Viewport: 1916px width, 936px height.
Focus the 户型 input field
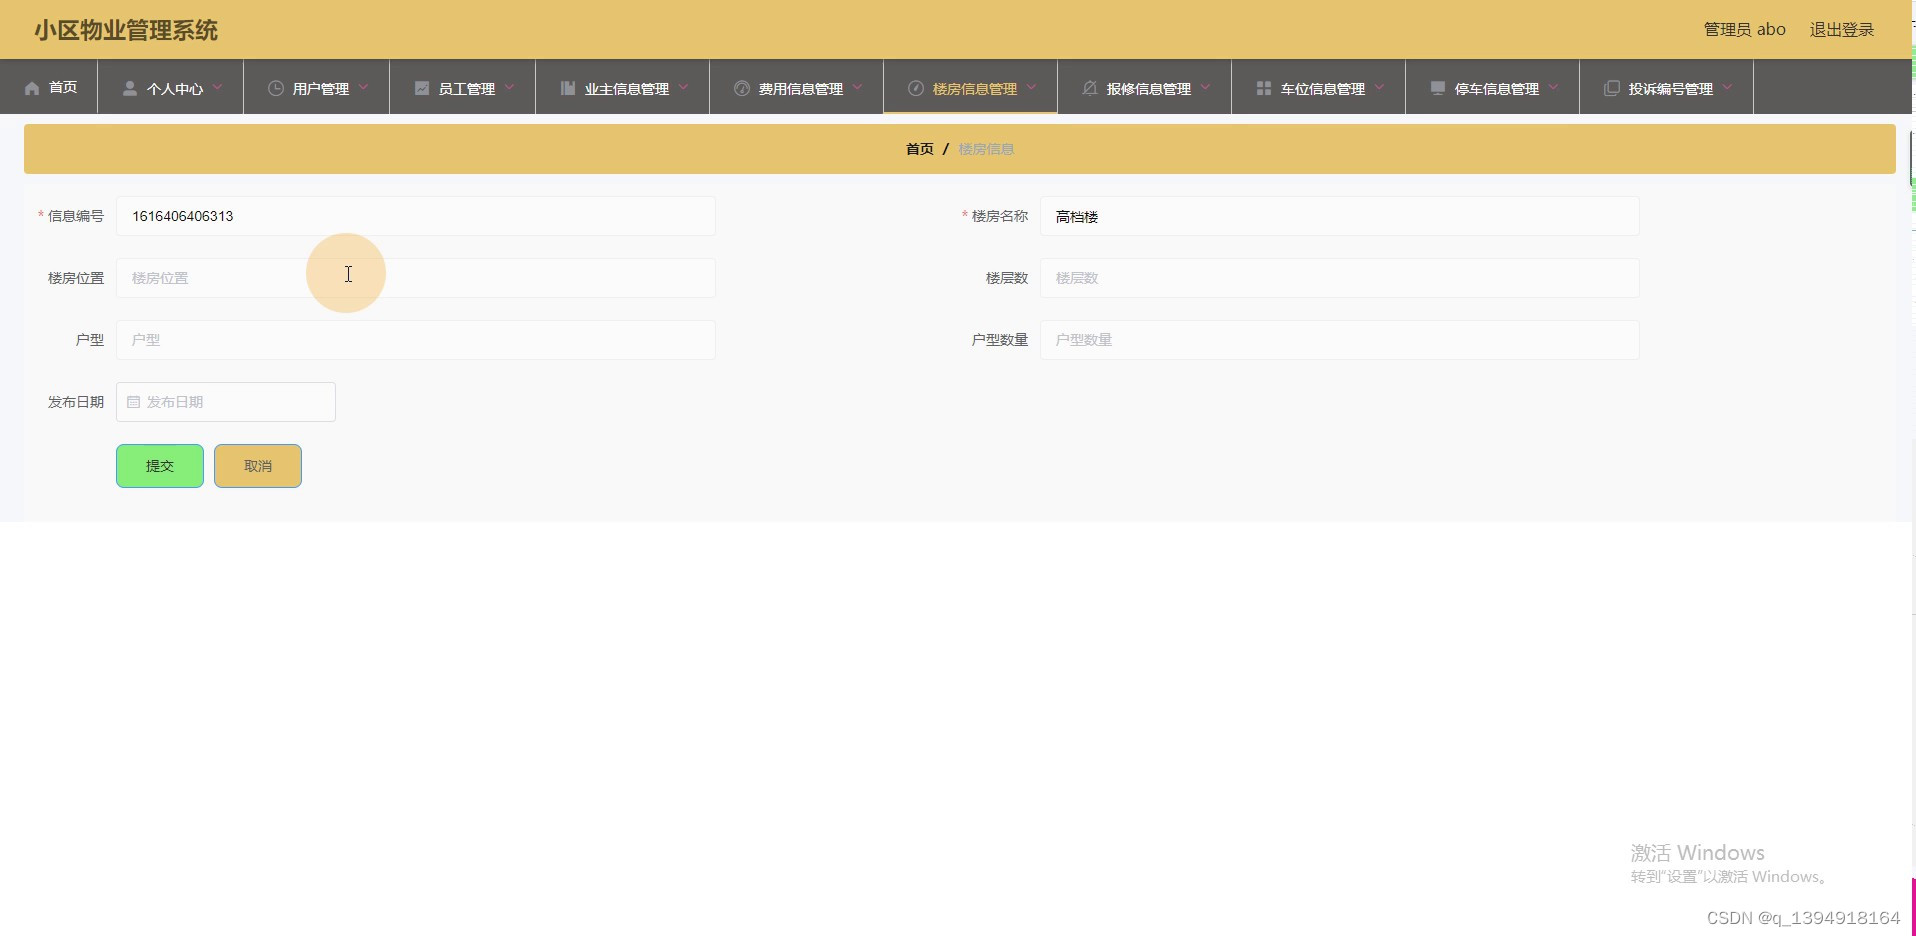pyautogui.click(x=416, y=340)
